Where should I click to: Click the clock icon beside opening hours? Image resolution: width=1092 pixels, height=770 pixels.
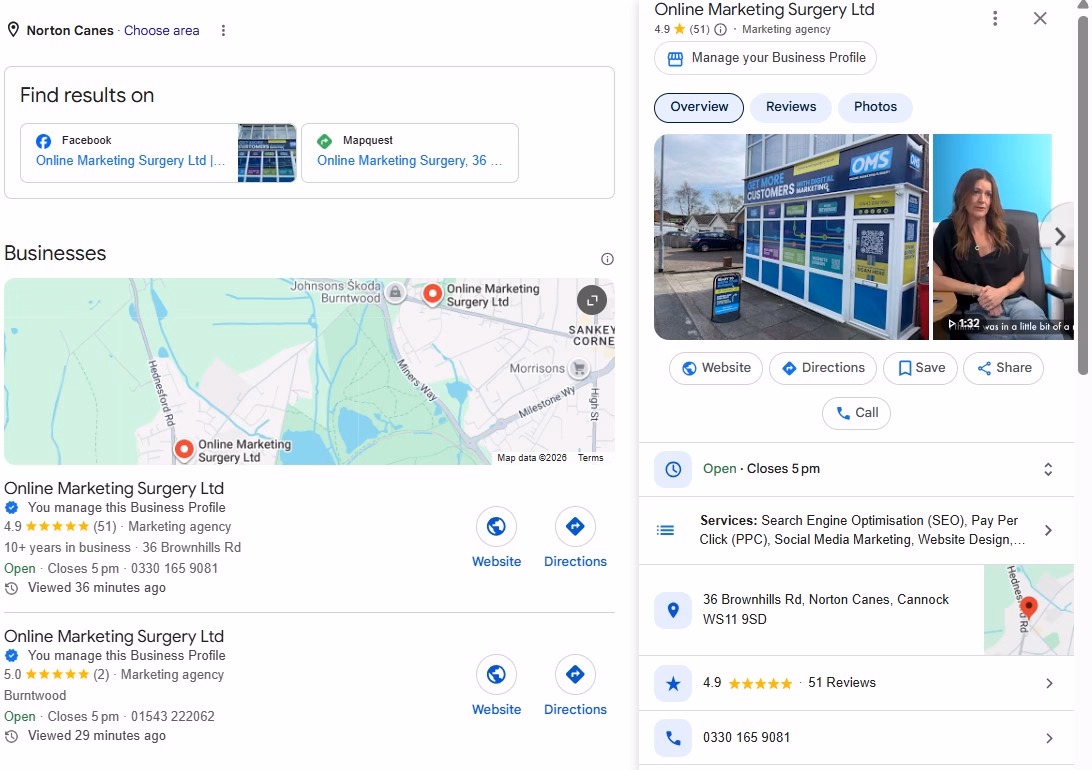[673, 469]
